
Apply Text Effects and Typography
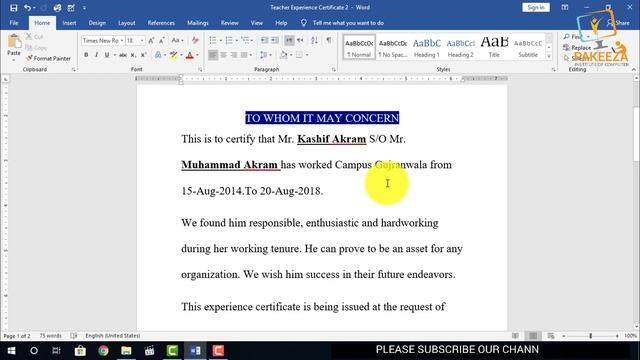pos(158,55)
